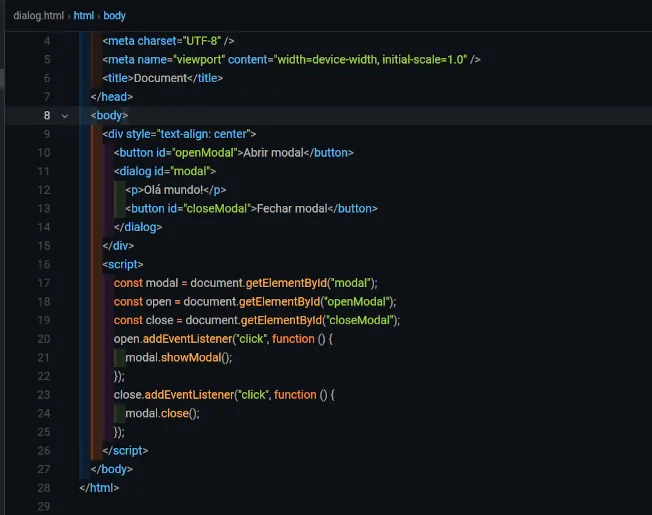Open the body breadcrumb segment
Image resolution: width=652 pixels, height=515 pixels.
(114, 16)
